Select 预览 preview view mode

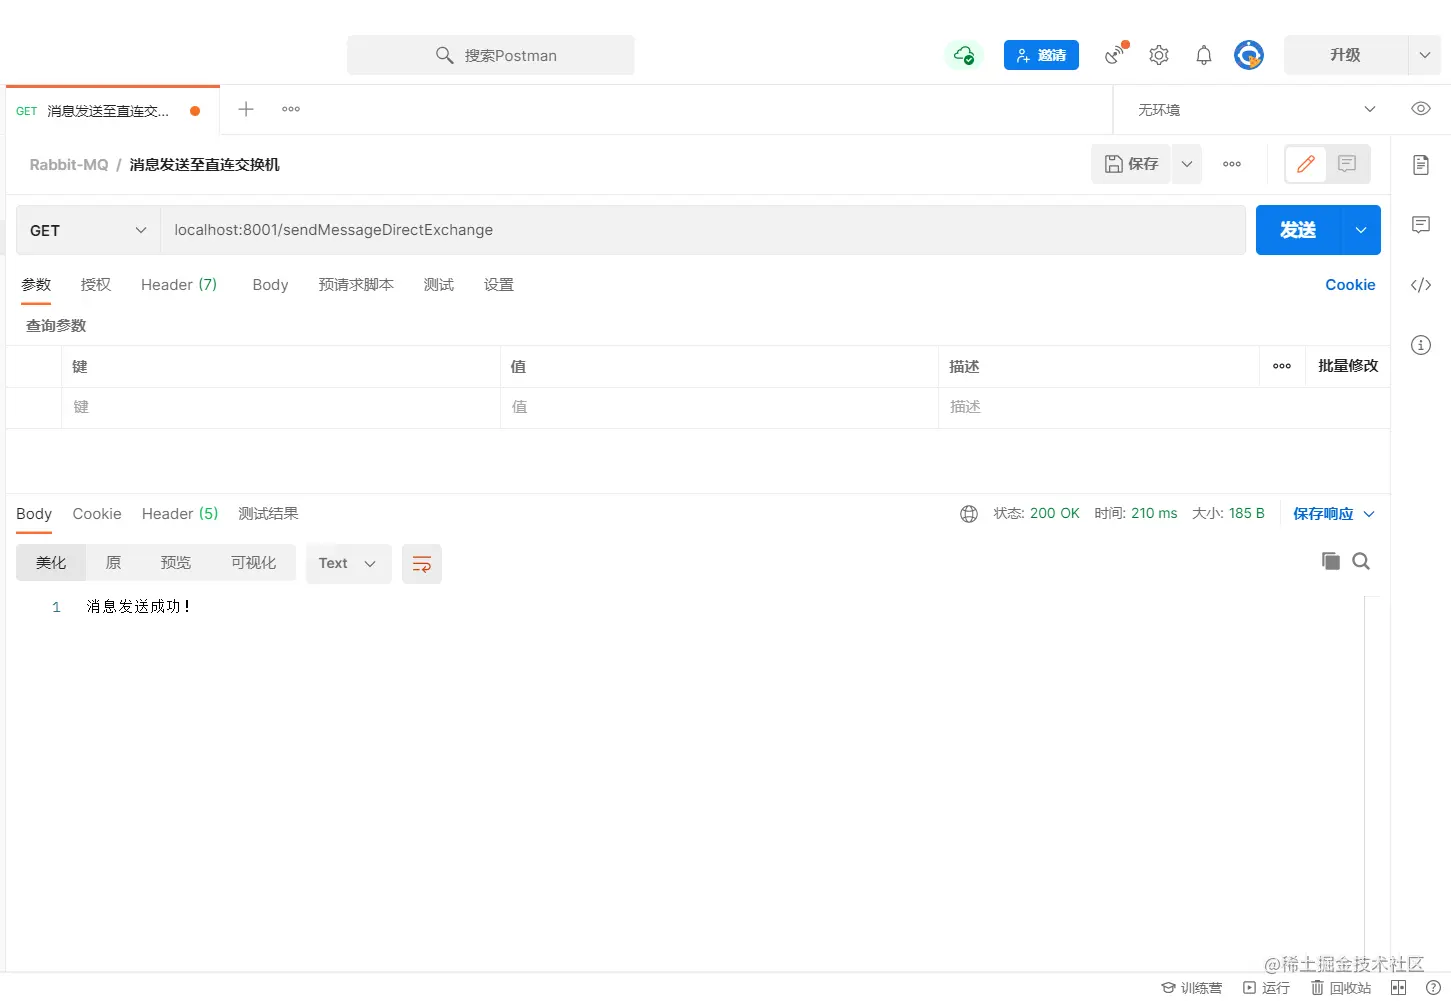[176, 563]
